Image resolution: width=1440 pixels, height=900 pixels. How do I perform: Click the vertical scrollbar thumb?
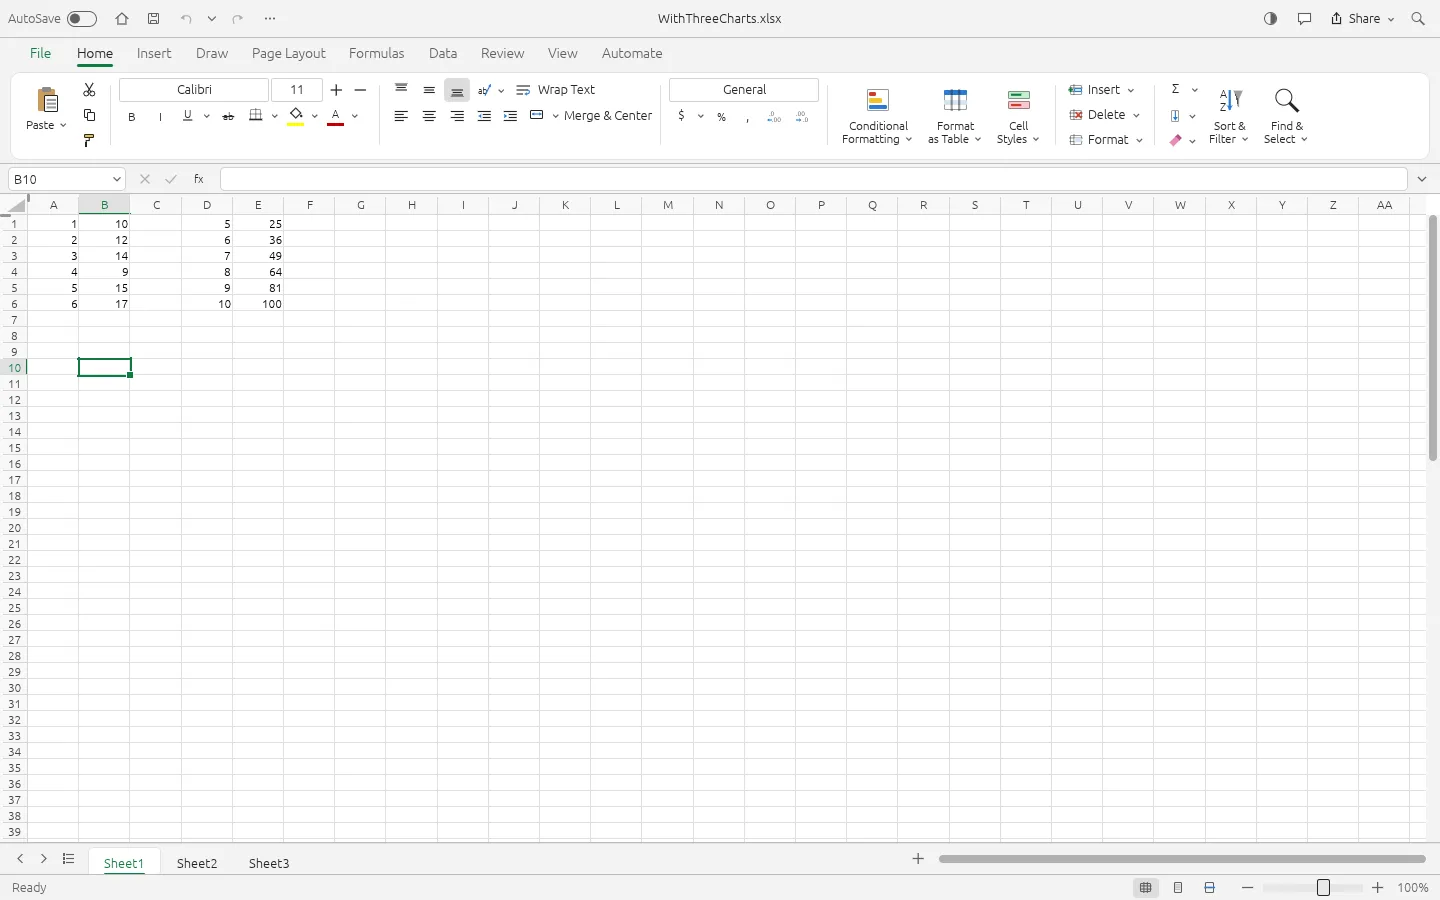coord(1432,338)
